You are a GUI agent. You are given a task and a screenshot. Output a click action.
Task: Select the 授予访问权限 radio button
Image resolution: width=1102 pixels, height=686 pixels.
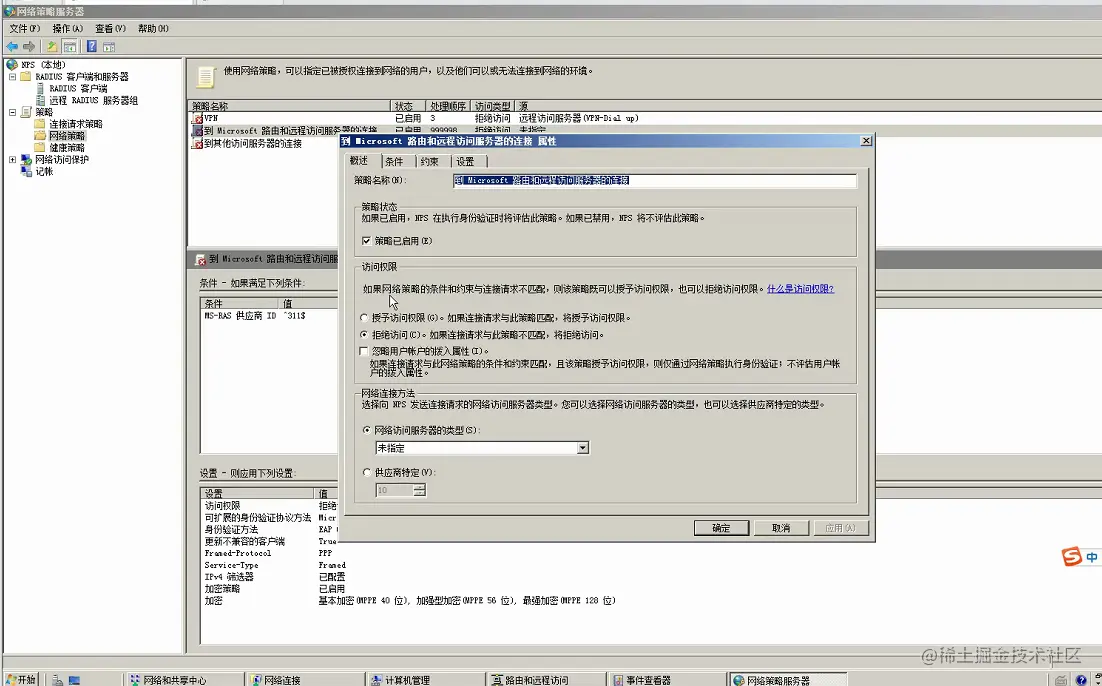[364, 318]
